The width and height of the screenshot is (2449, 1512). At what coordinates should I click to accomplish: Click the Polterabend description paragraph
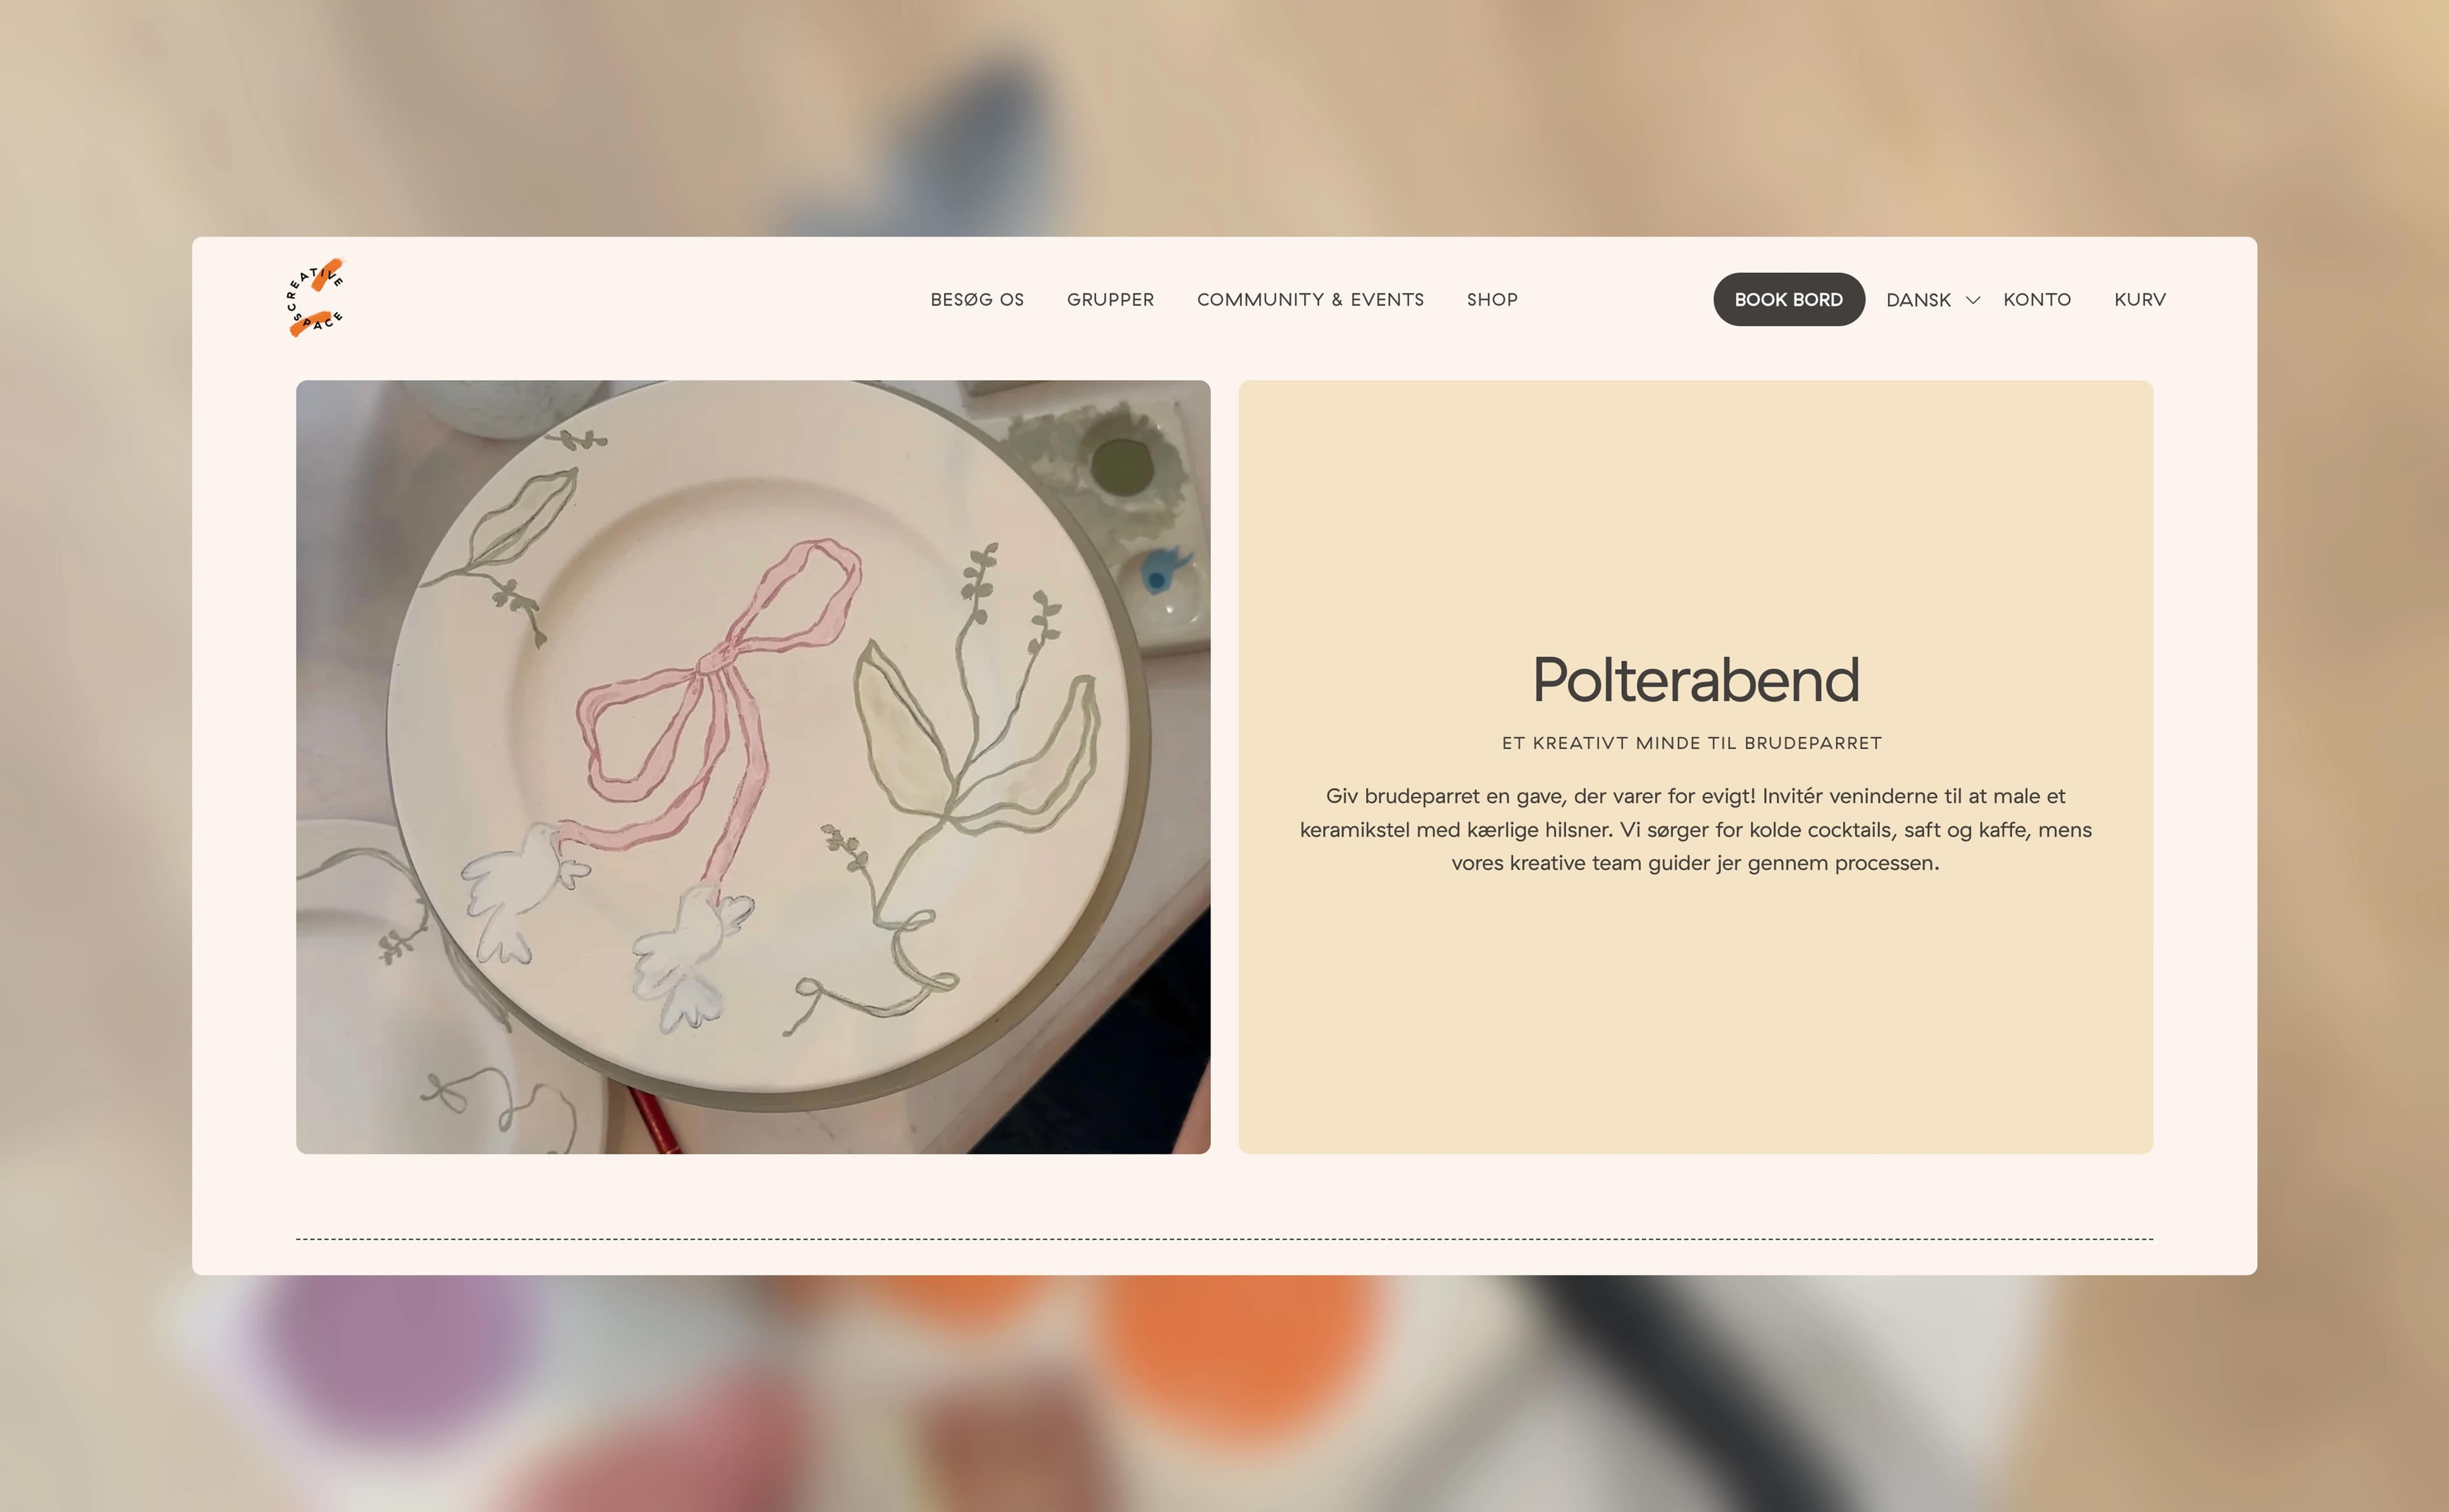click(1695, 829)
